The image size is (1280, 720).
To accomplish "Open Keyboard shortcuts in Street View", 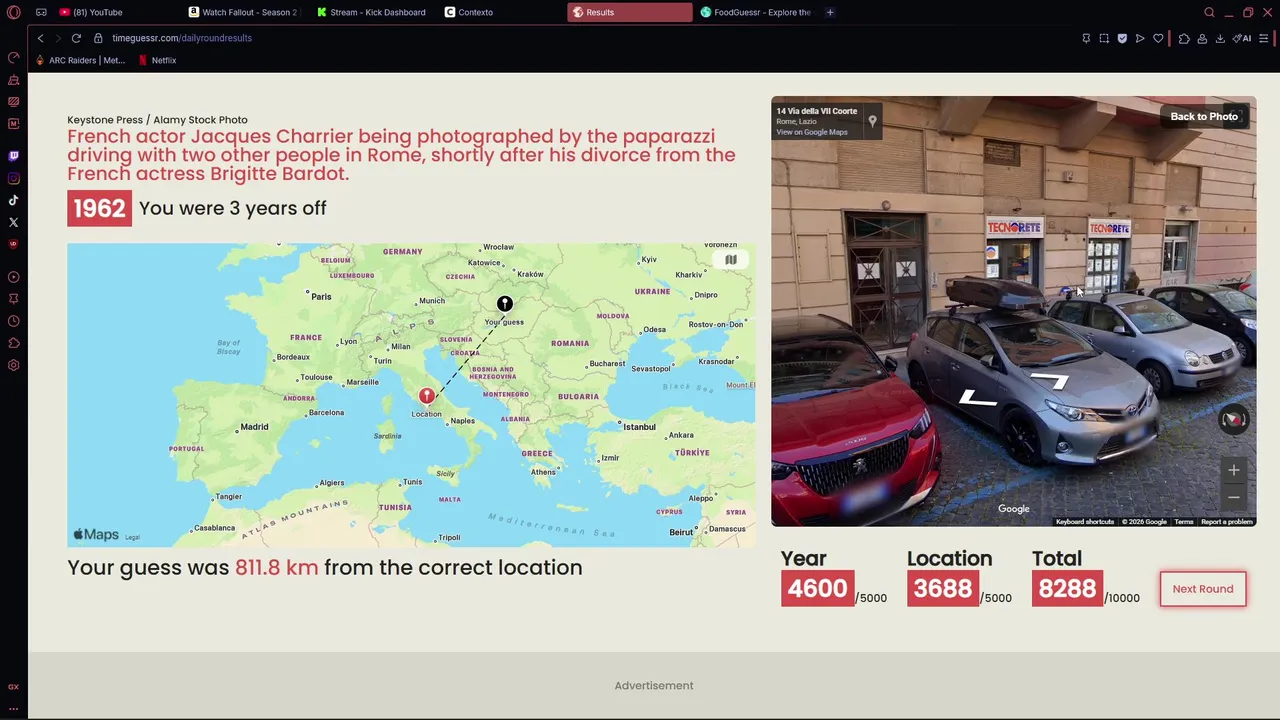I will (x=1085, y=522).
